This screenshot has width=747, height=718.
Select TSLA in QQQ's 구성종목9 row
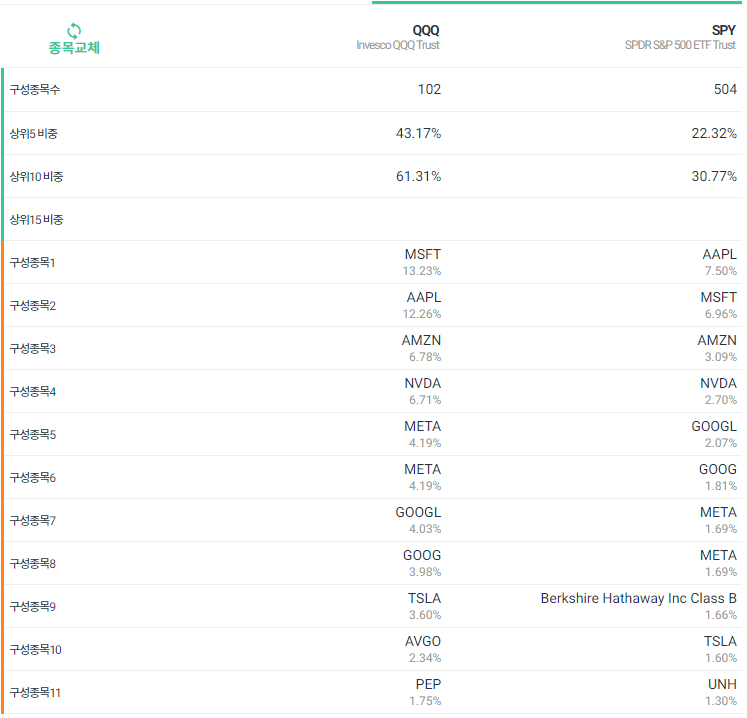click(x=424, y=599)
